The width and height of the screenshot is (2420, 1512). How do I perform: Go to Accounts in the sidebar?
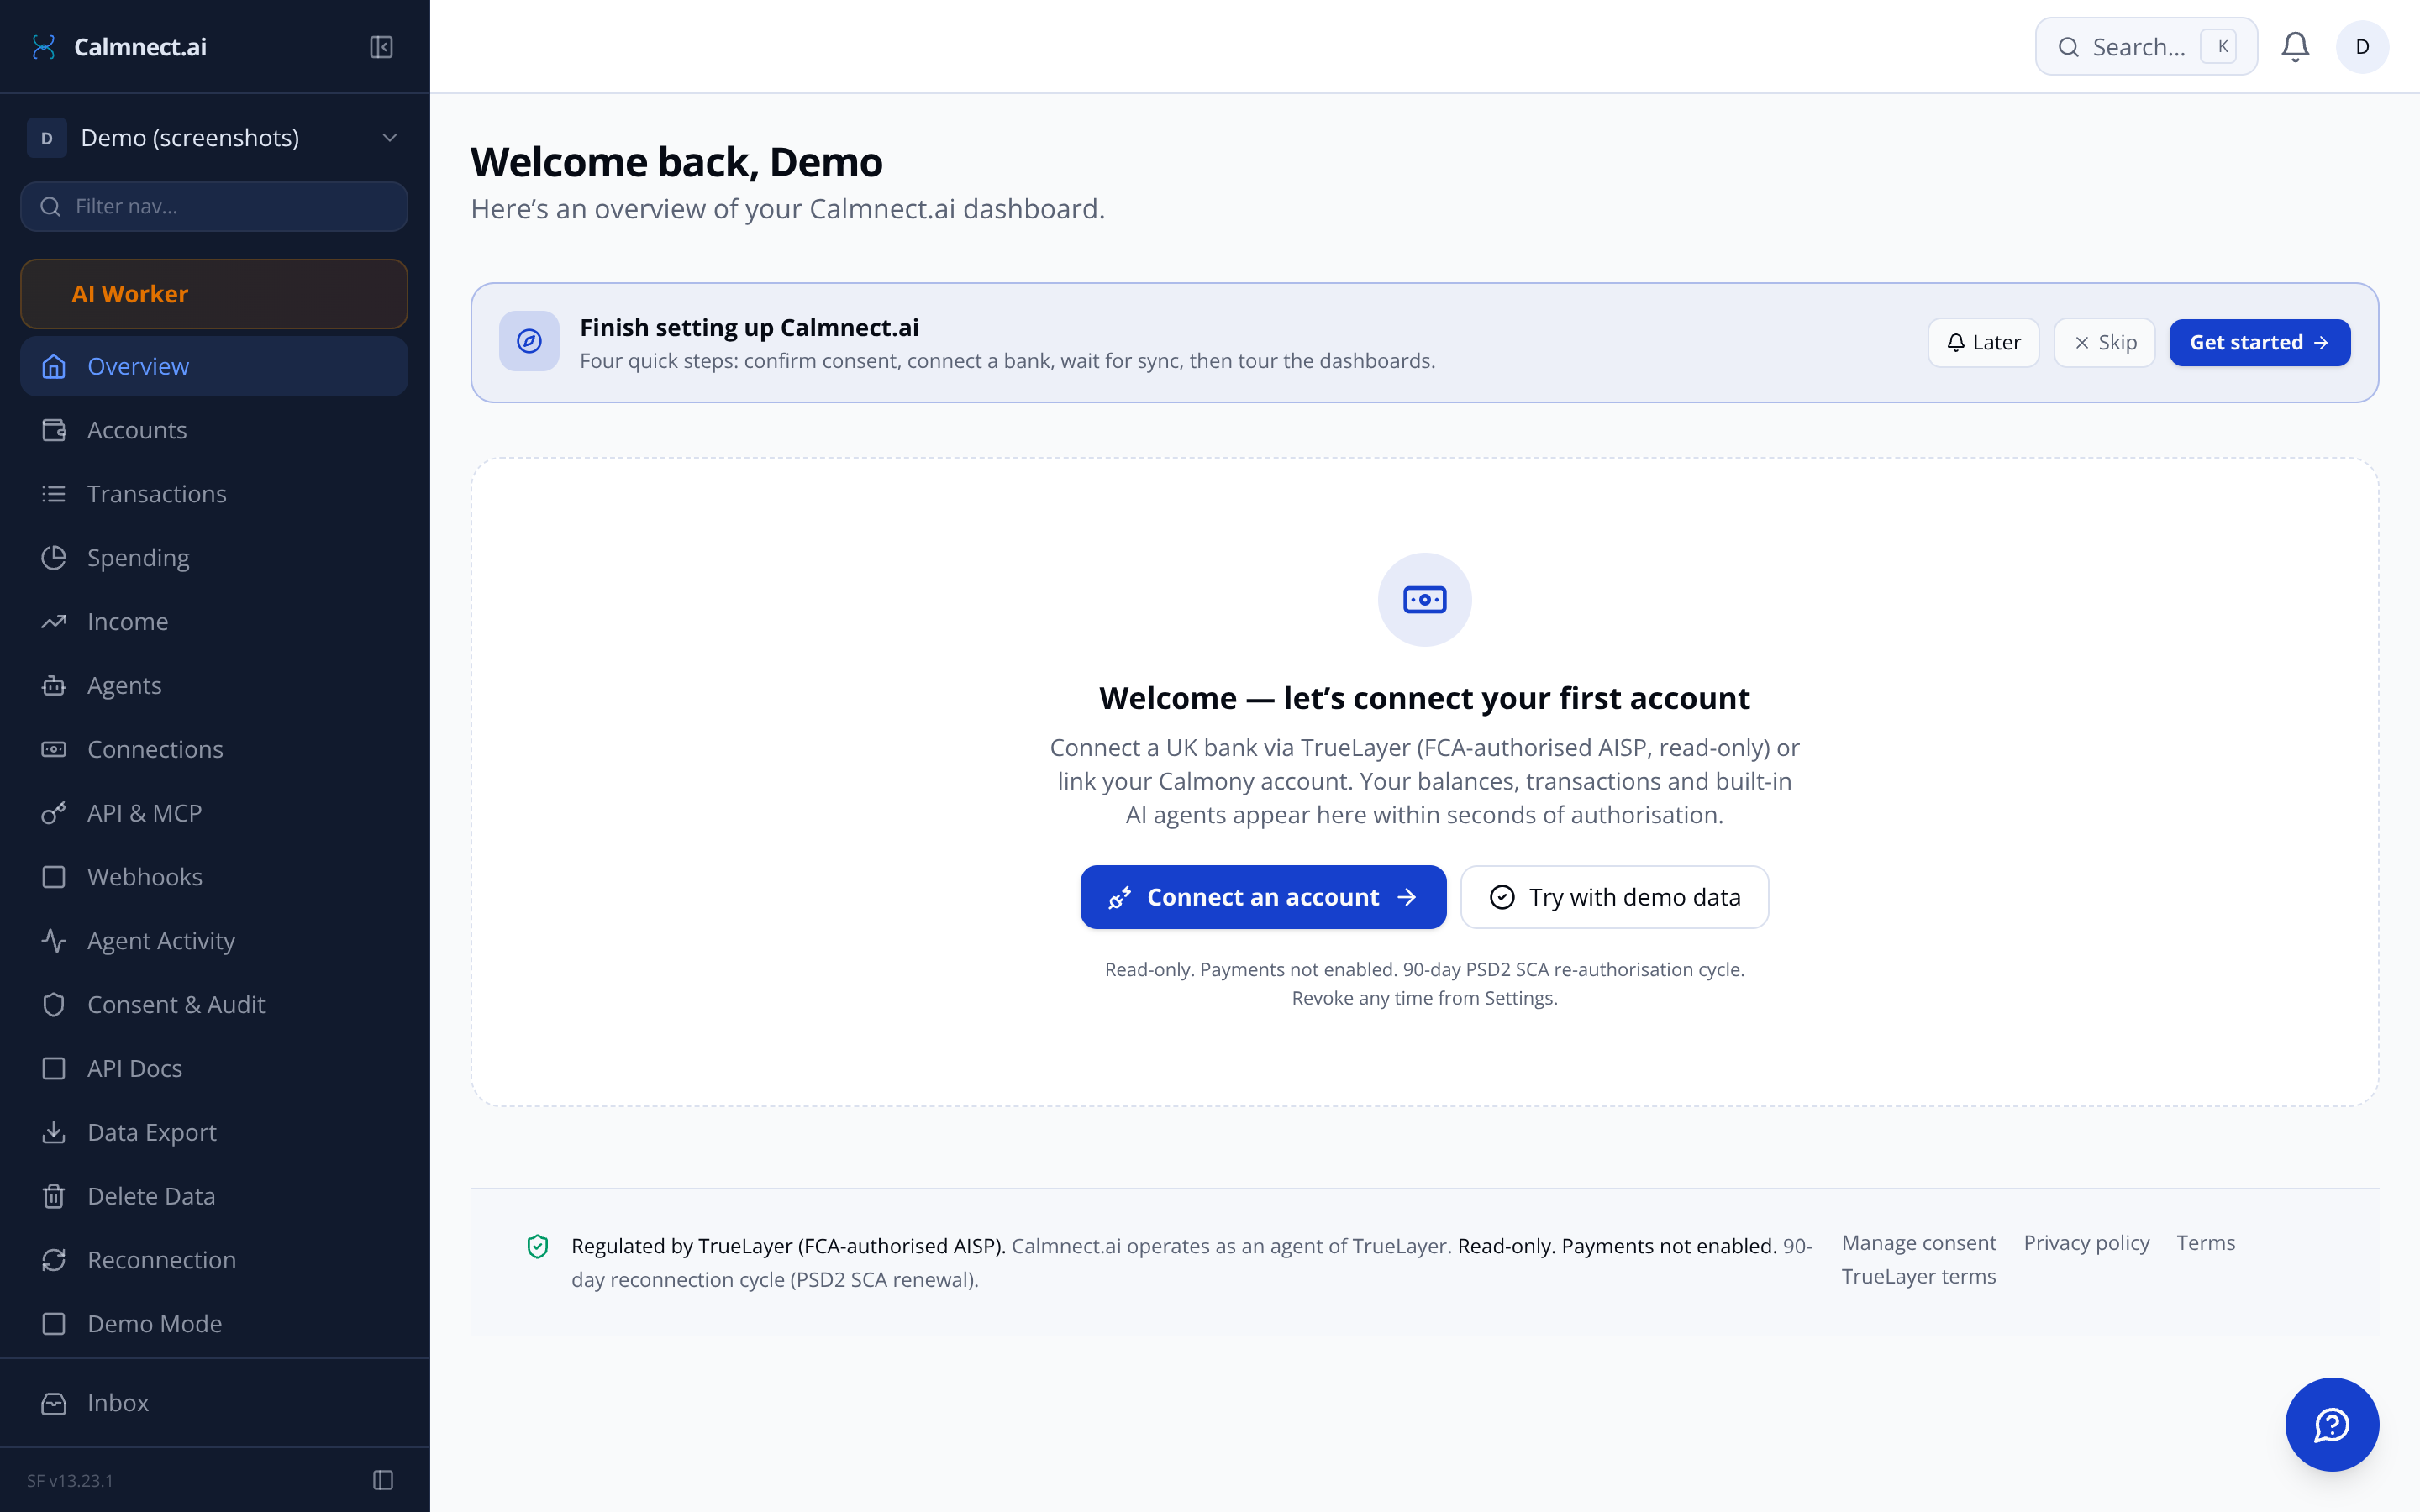pos(214,430)
